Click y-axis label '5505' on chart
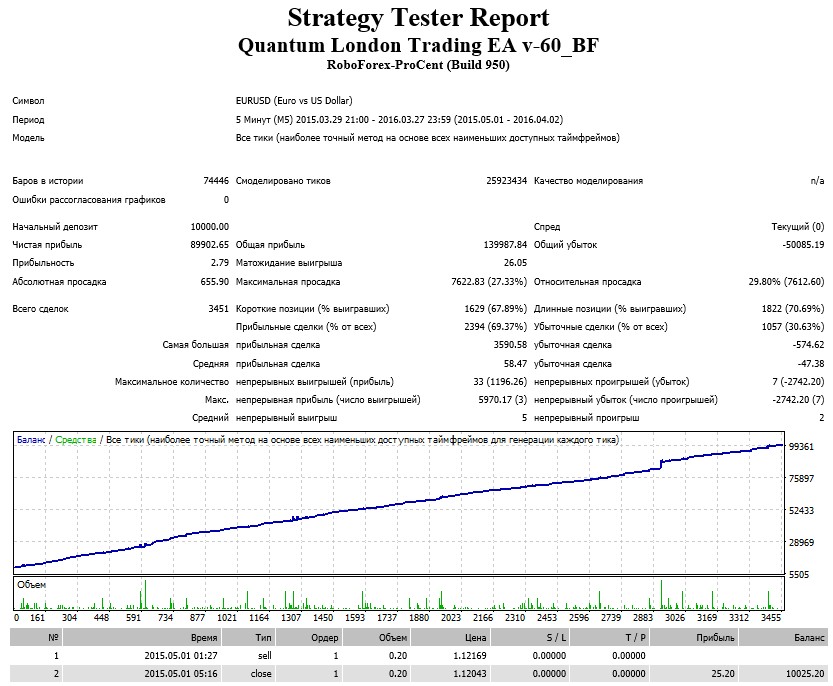 [798, 575]
